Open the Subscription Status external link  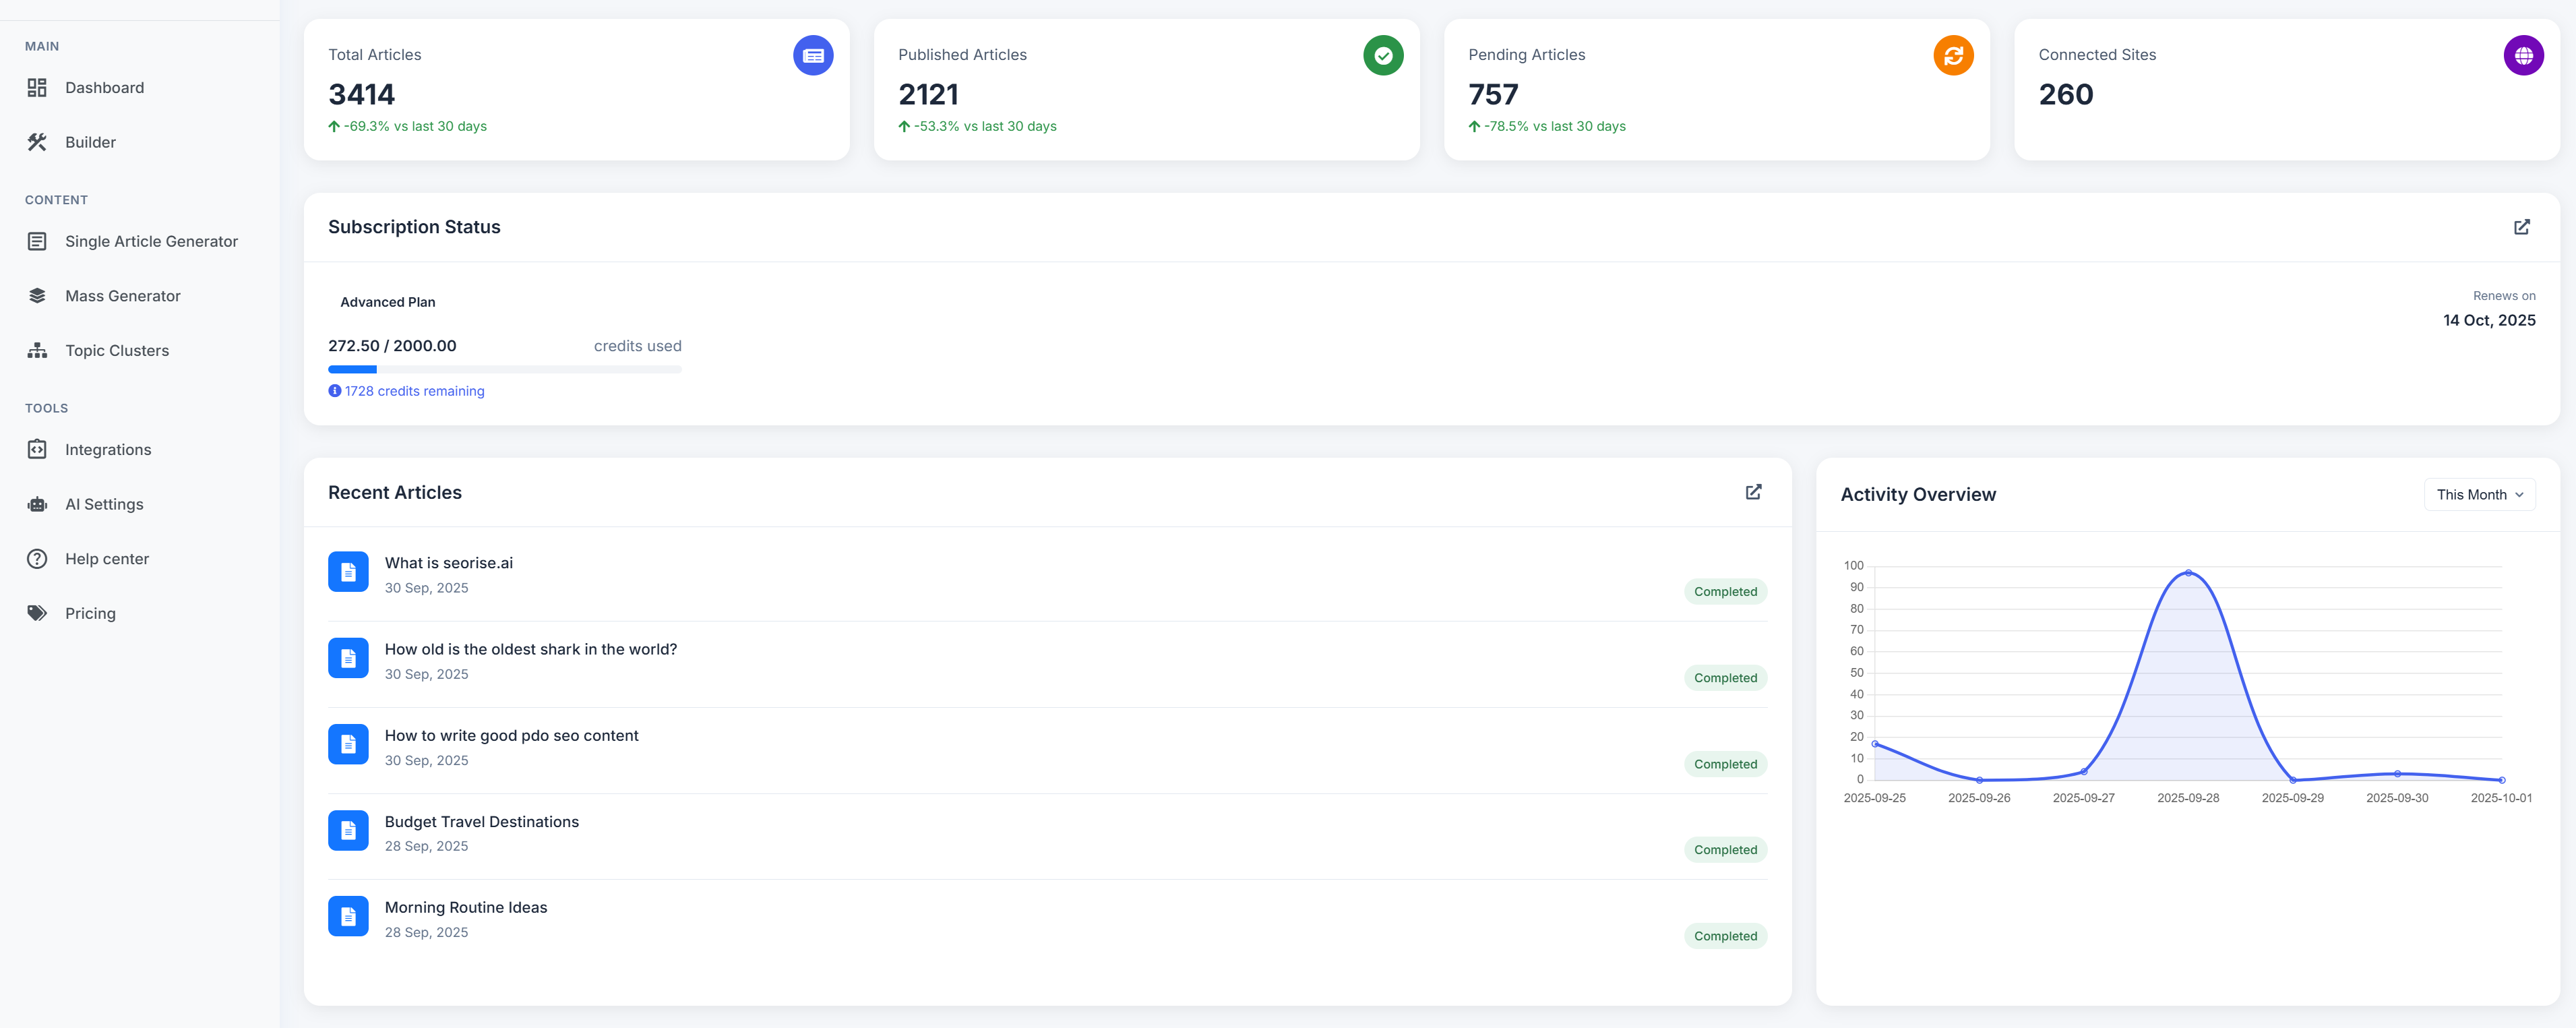[2522, 227]
